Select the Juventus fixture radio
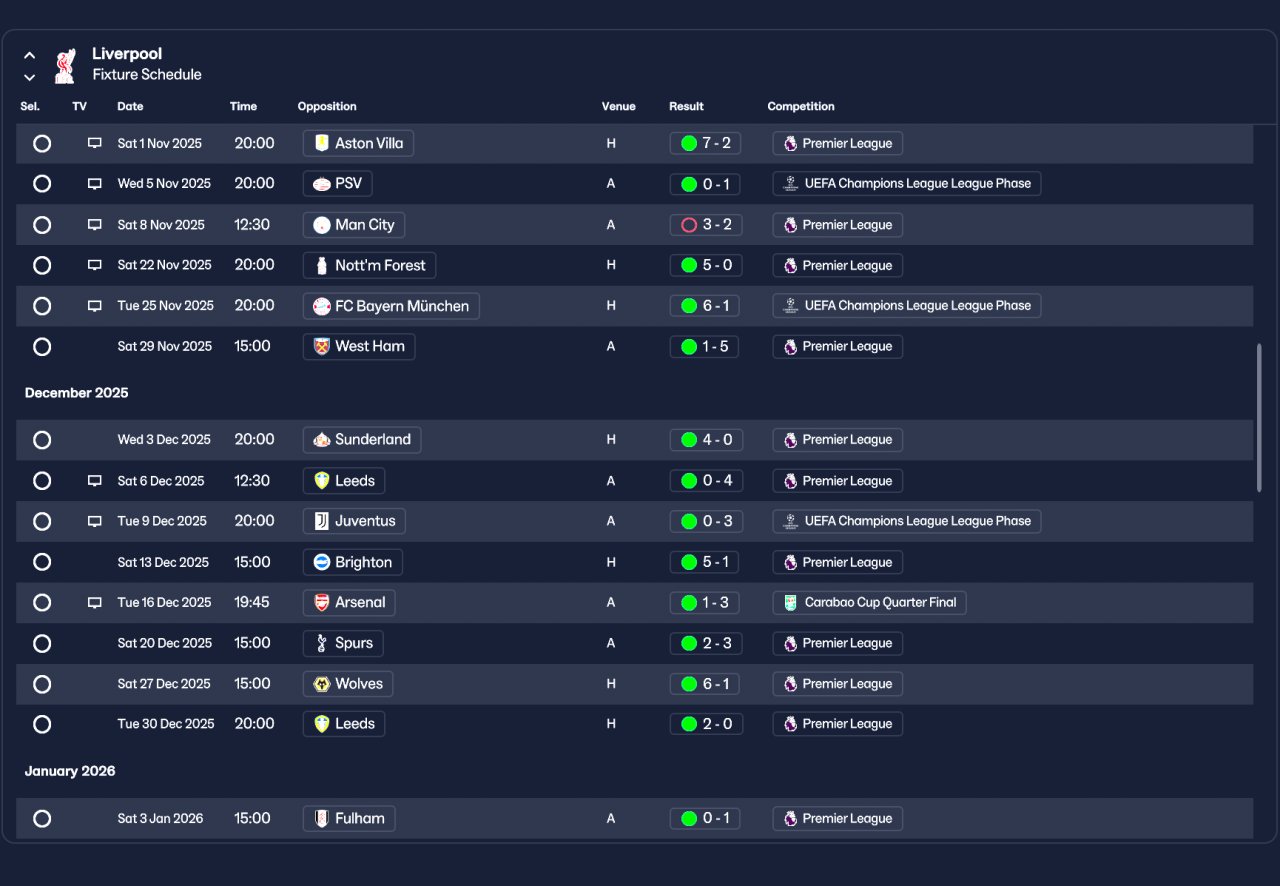Screen dimensions: 1280x886 [42, 521]
